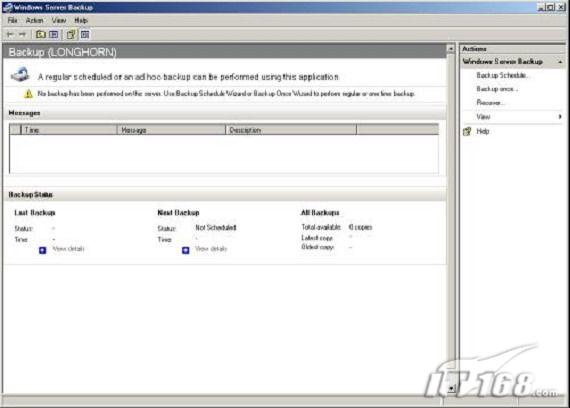Toggle the Action pane toolbar icon

click(85, 35)
